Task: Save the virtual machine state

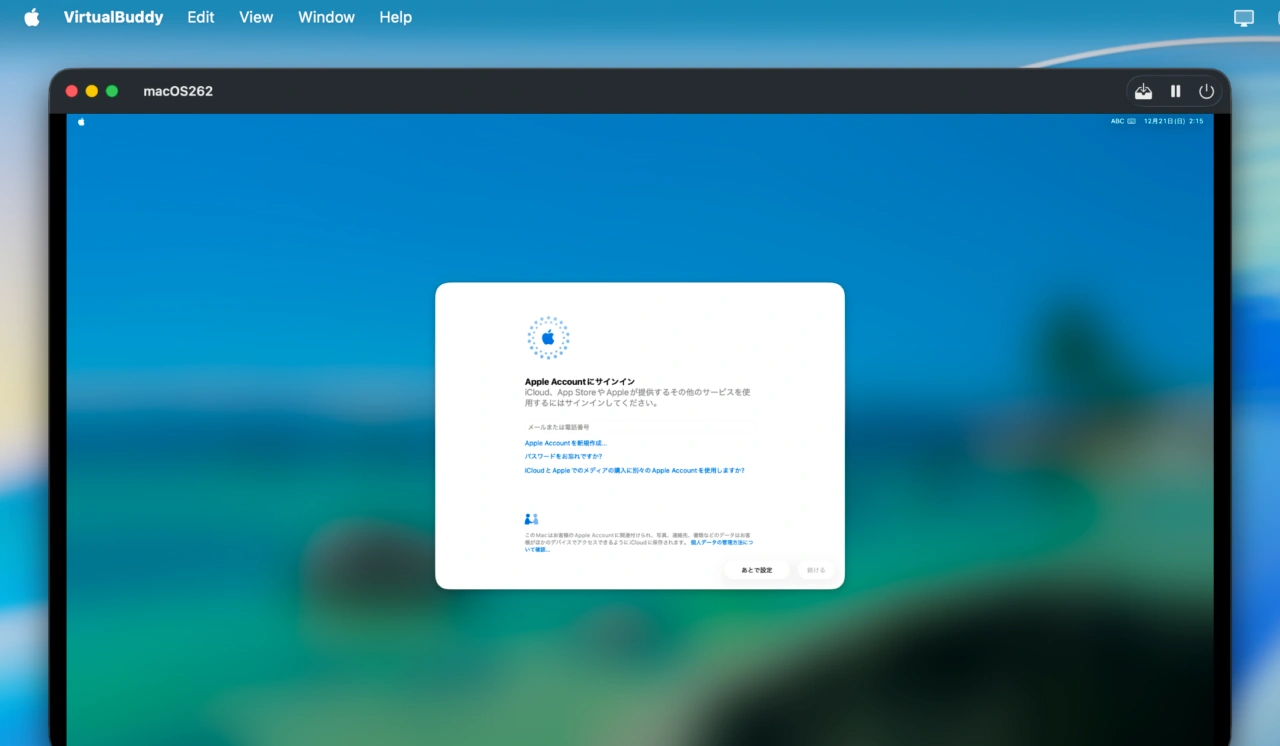Action: [1143, 91]
